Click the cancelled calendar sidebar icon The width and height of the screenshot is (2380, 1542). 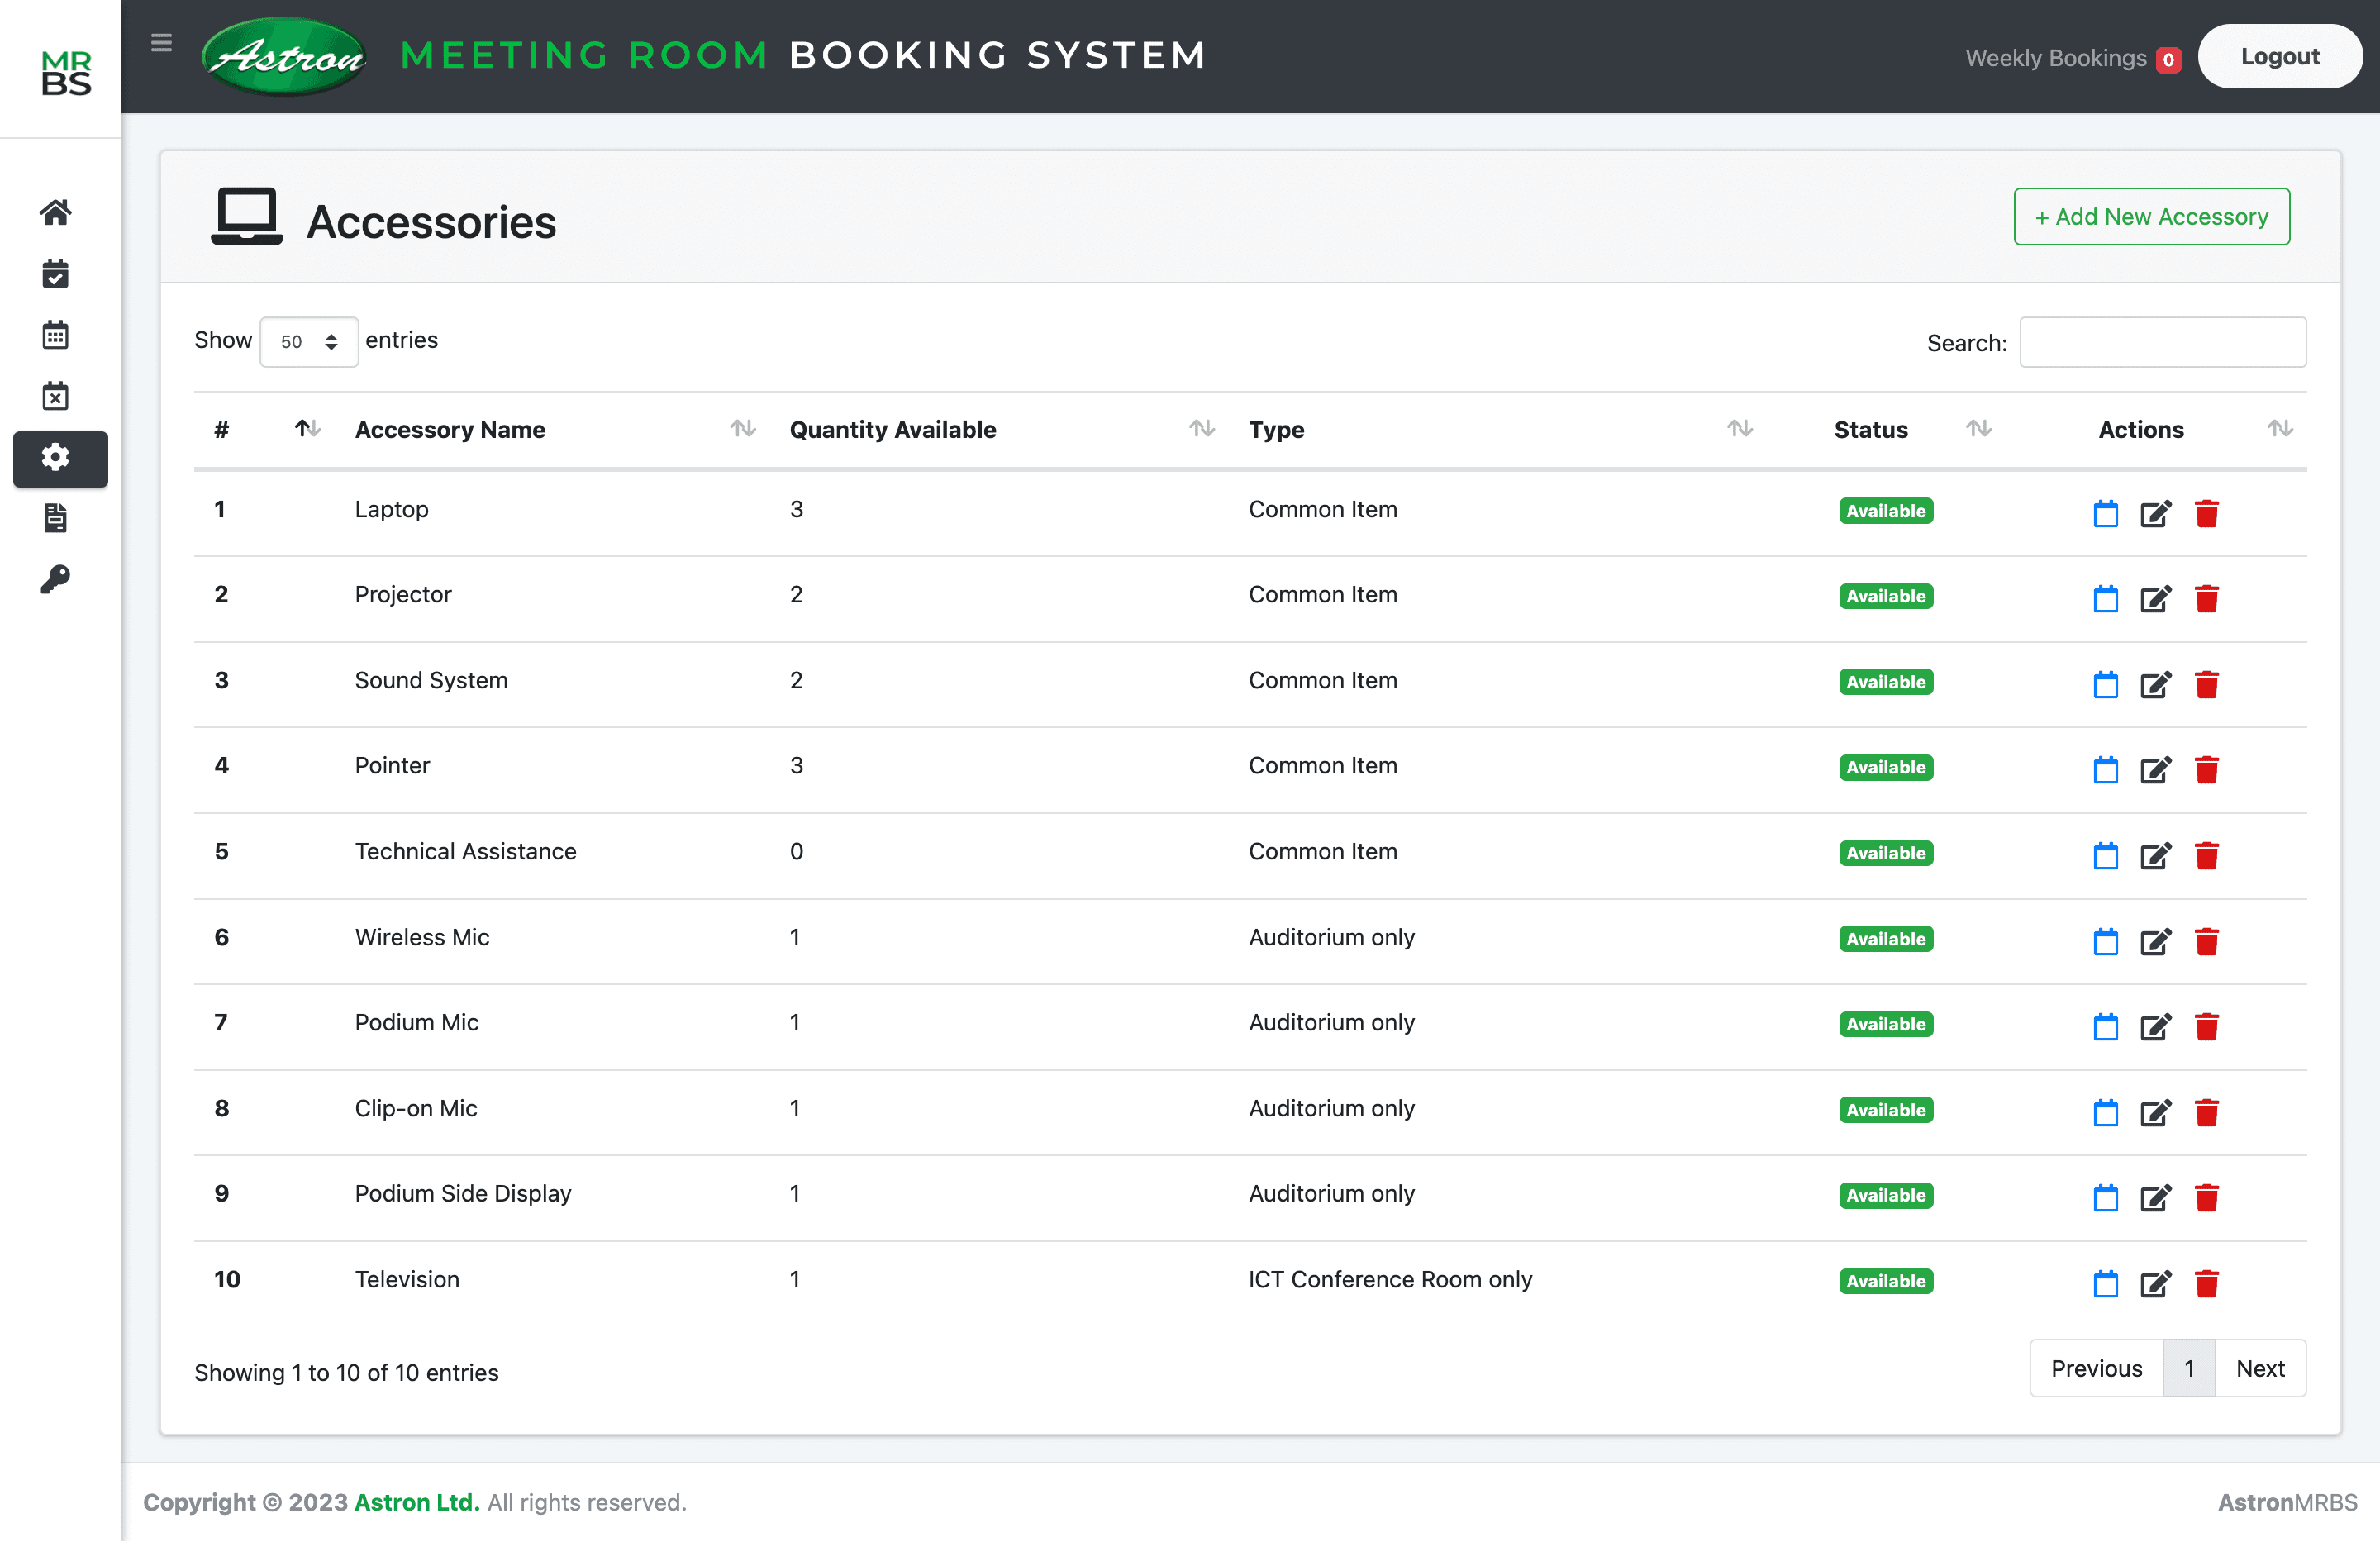(56, 396)
